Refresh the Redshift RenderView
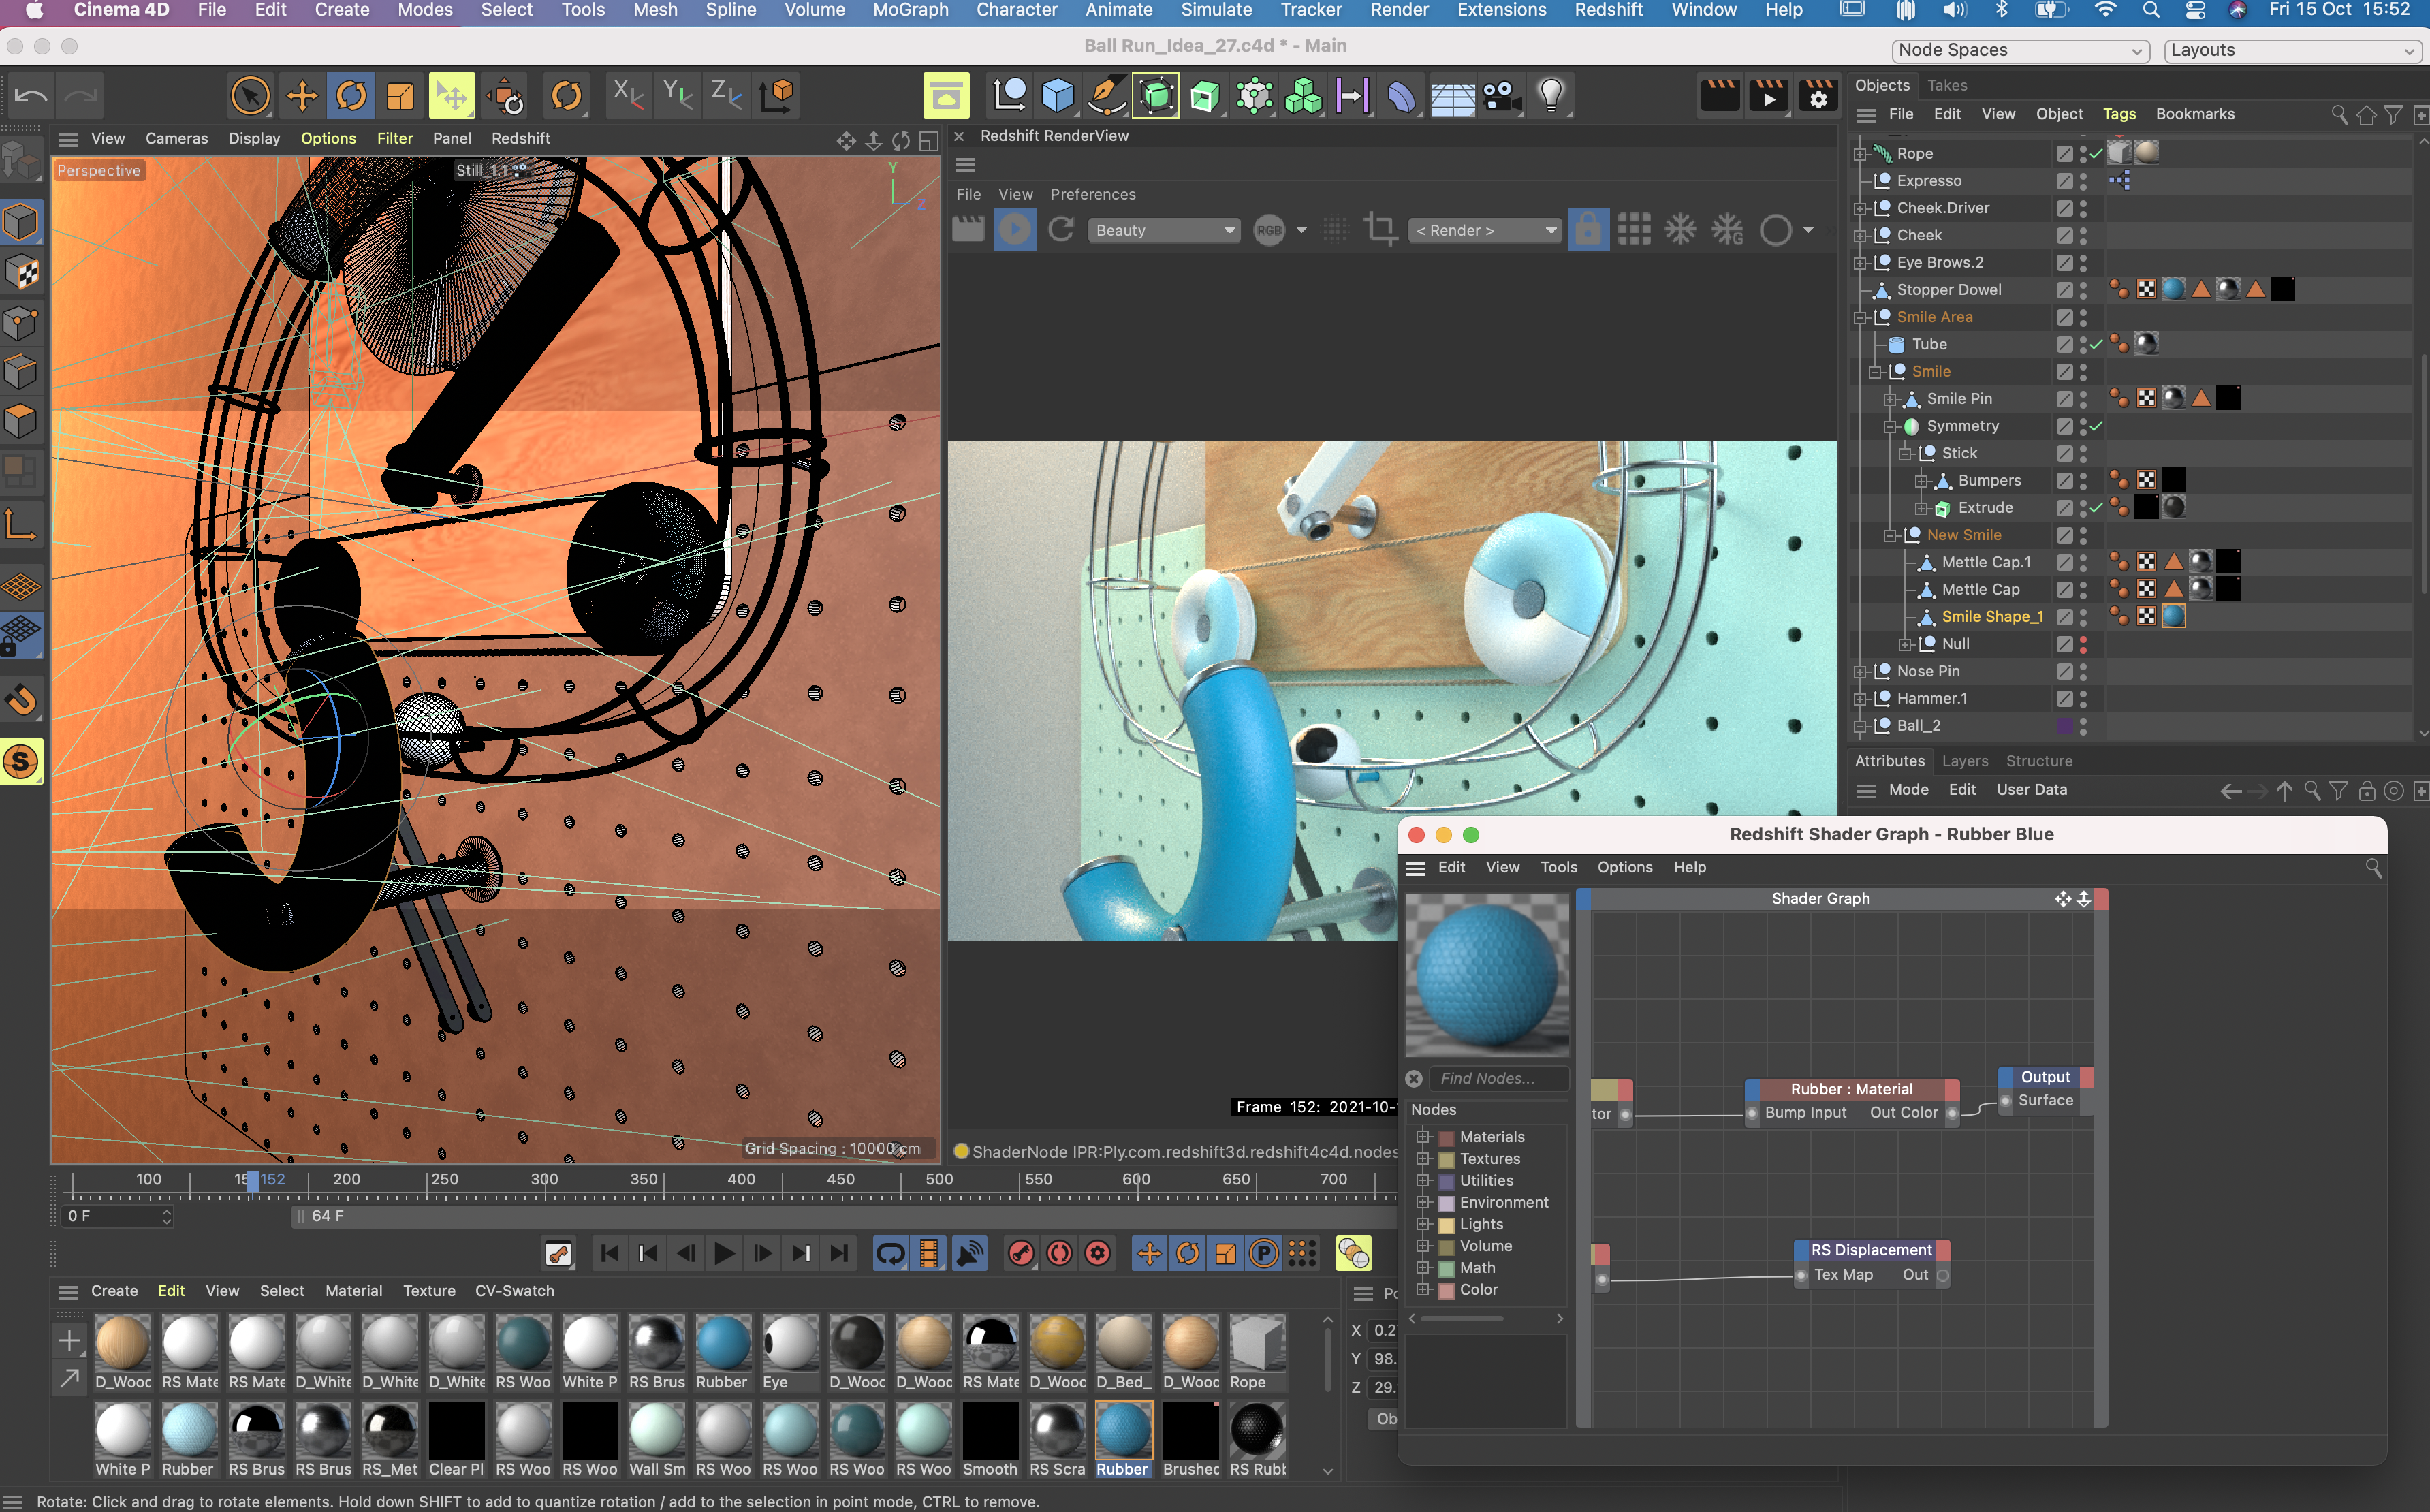Image resolution: width=2430 pixels, height=1512 pixels. pos(1061,230)
